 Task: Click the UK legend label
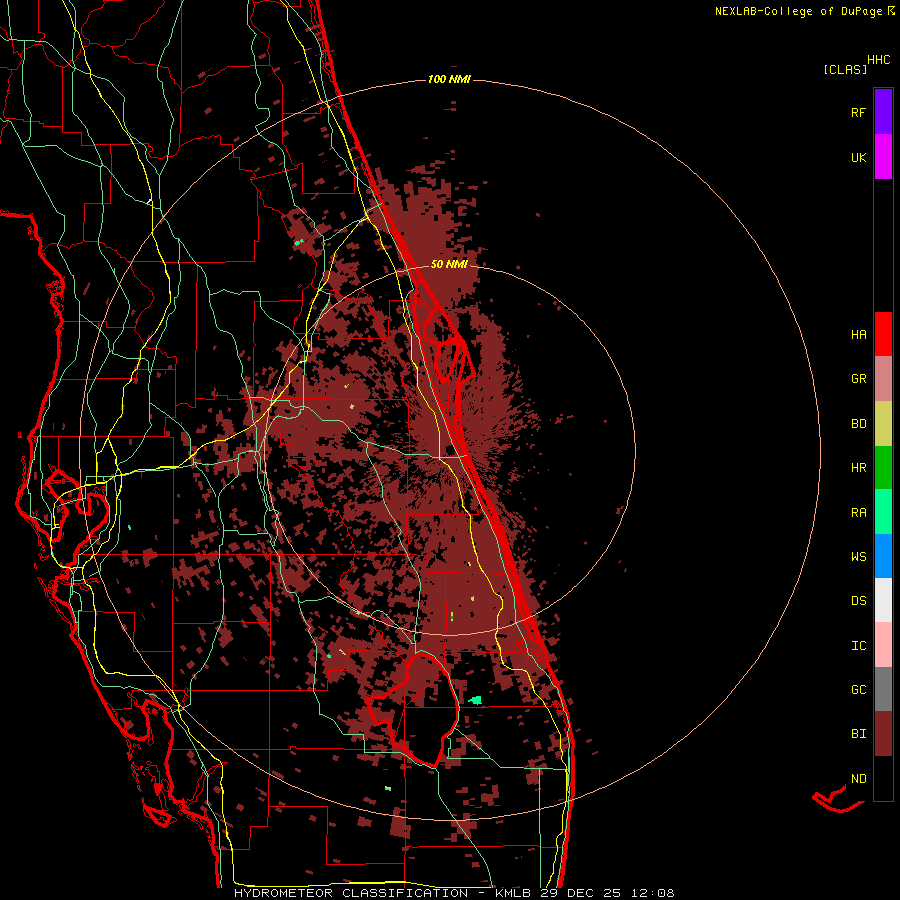[x=858, y=157]
